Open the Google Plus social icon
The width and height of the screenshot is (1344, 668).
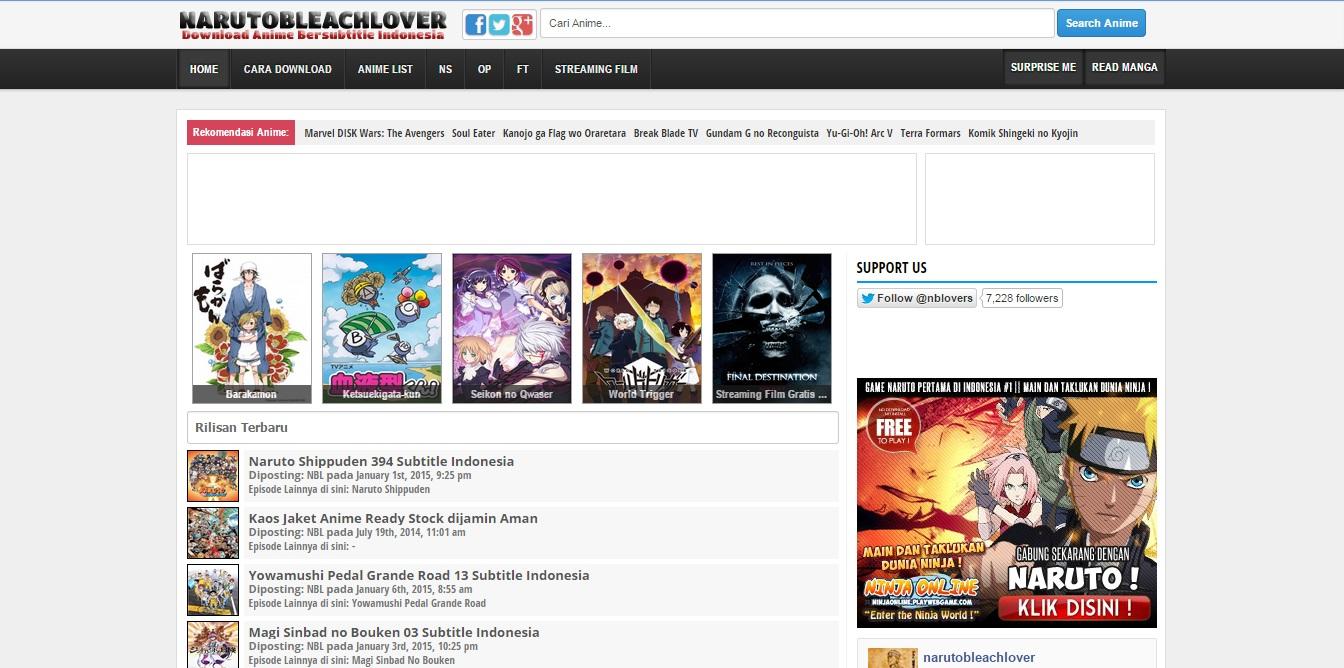tap(522, 25)
